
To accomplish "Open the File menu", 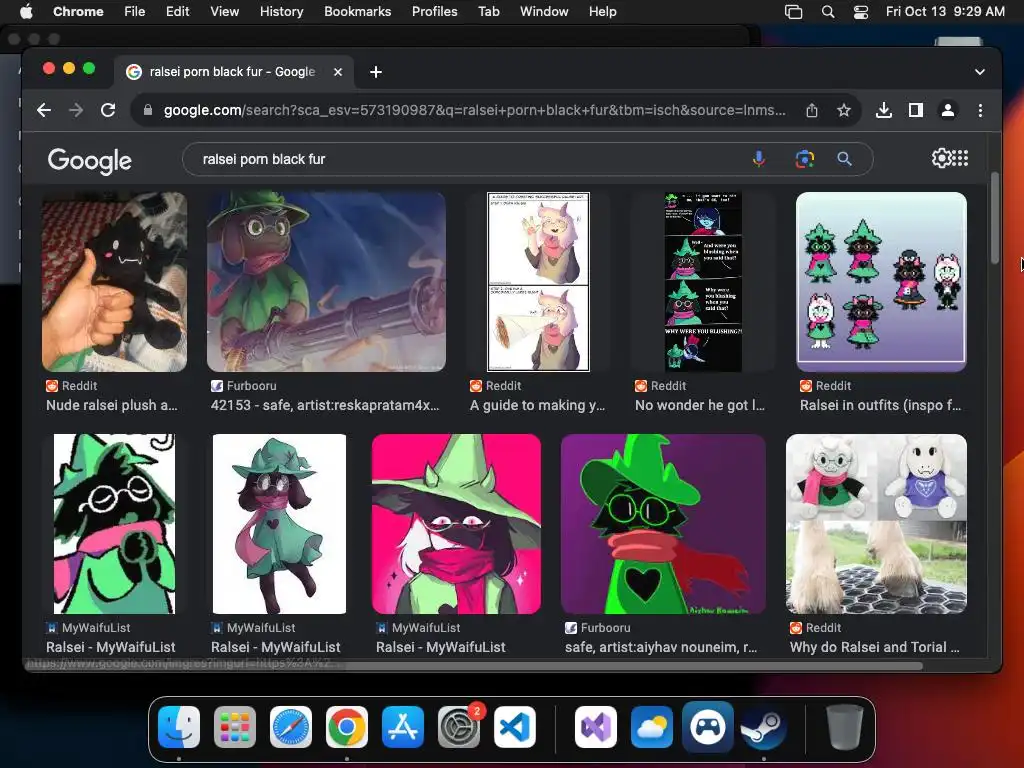I will click(135, 11).
